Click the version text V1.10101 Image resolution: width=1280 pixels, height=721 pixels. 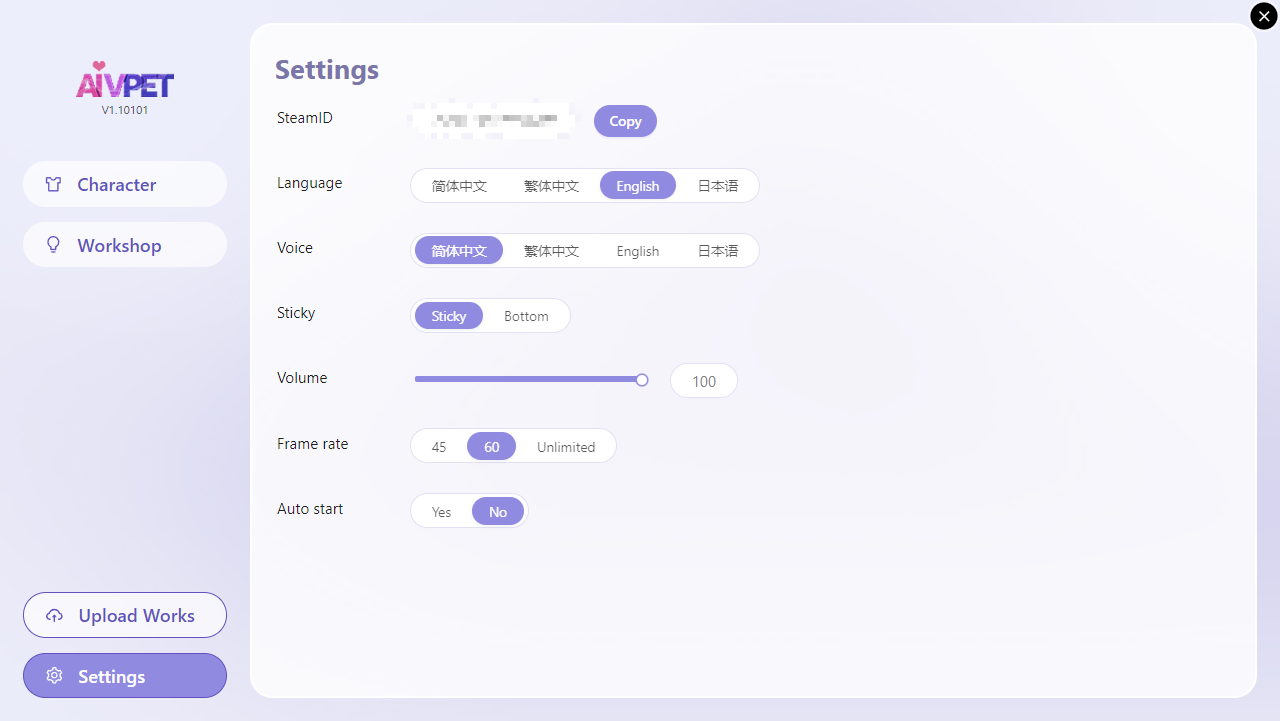125,110
